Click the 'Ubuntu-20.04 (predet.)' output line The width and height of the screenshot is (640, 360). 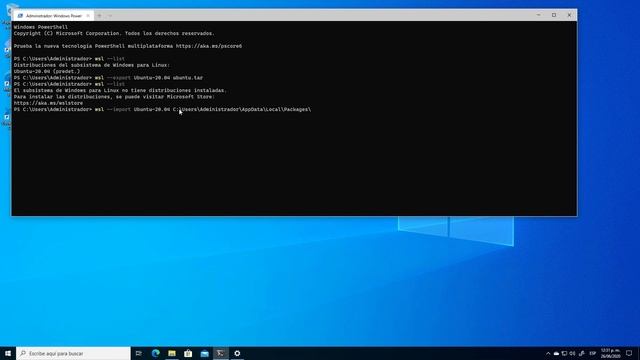pos(47,71)
